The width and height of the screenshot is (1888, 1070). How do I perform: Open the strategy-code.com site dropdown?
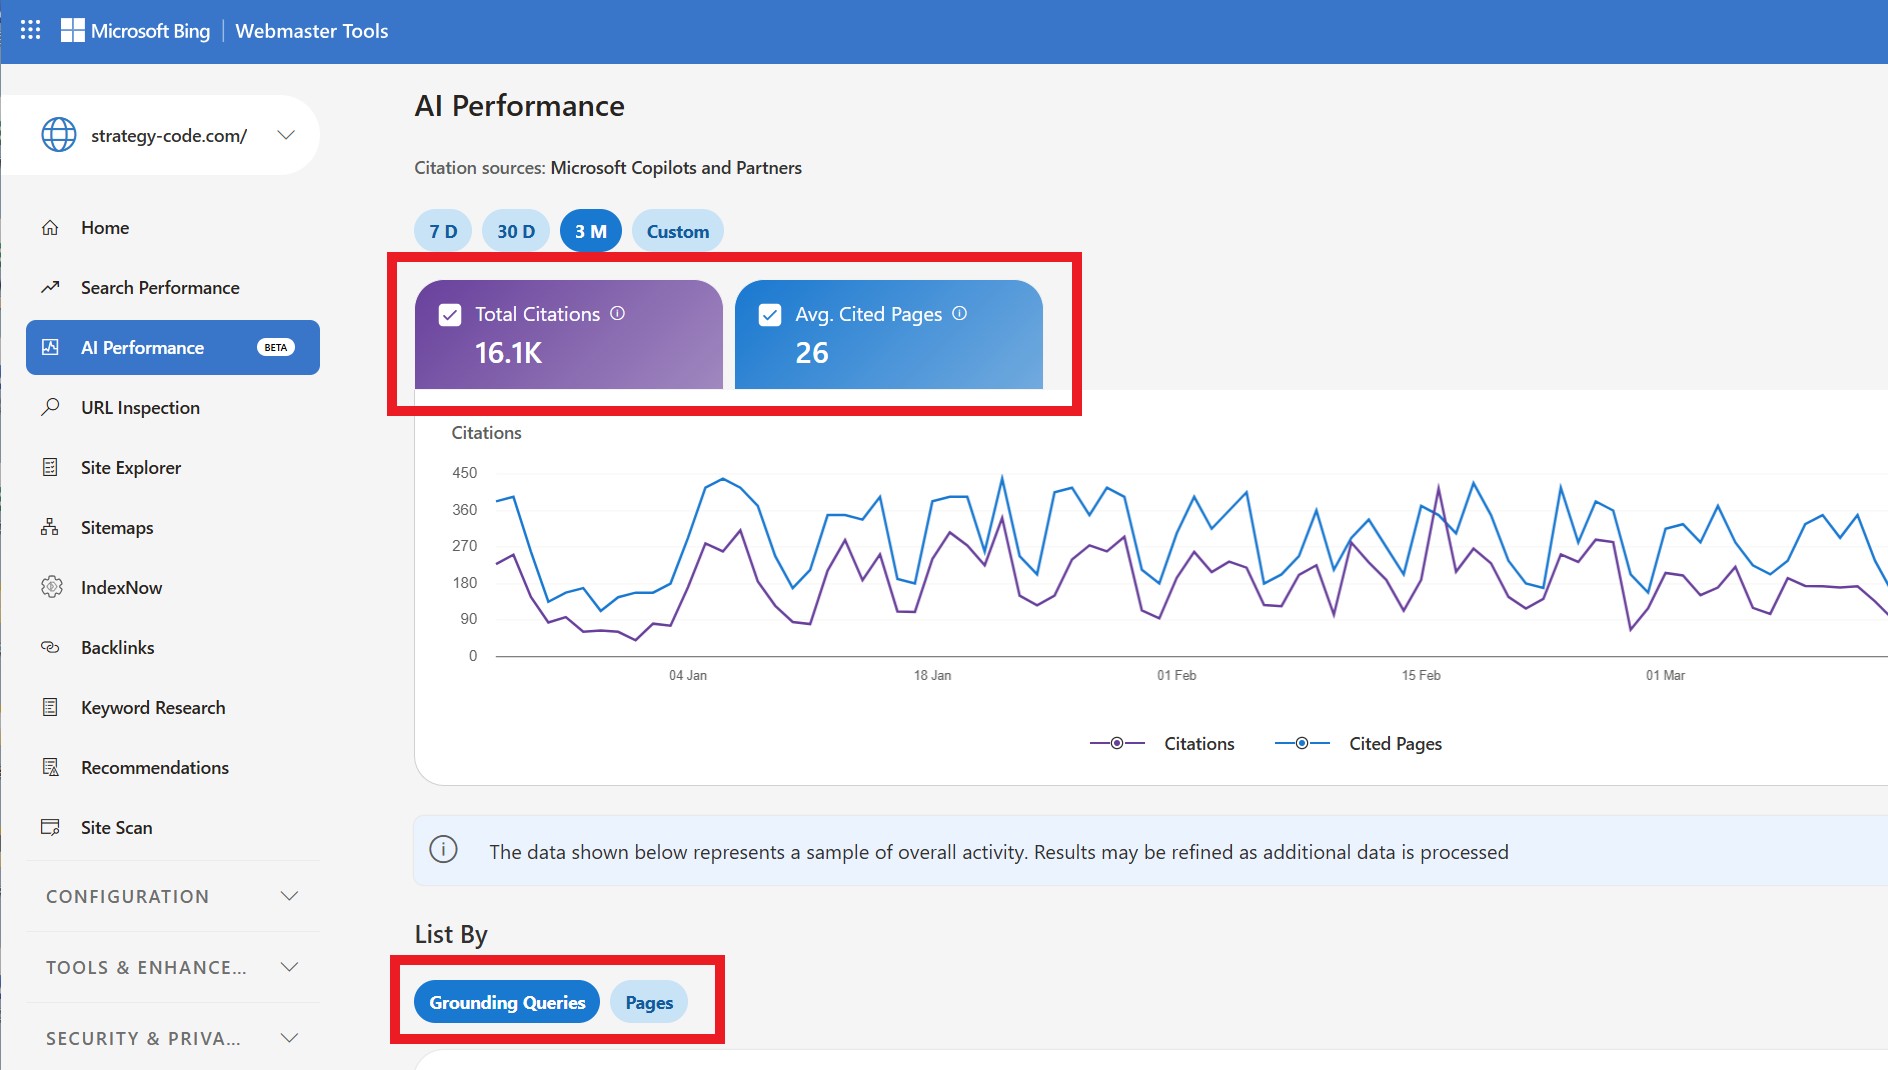pos(286,135)
